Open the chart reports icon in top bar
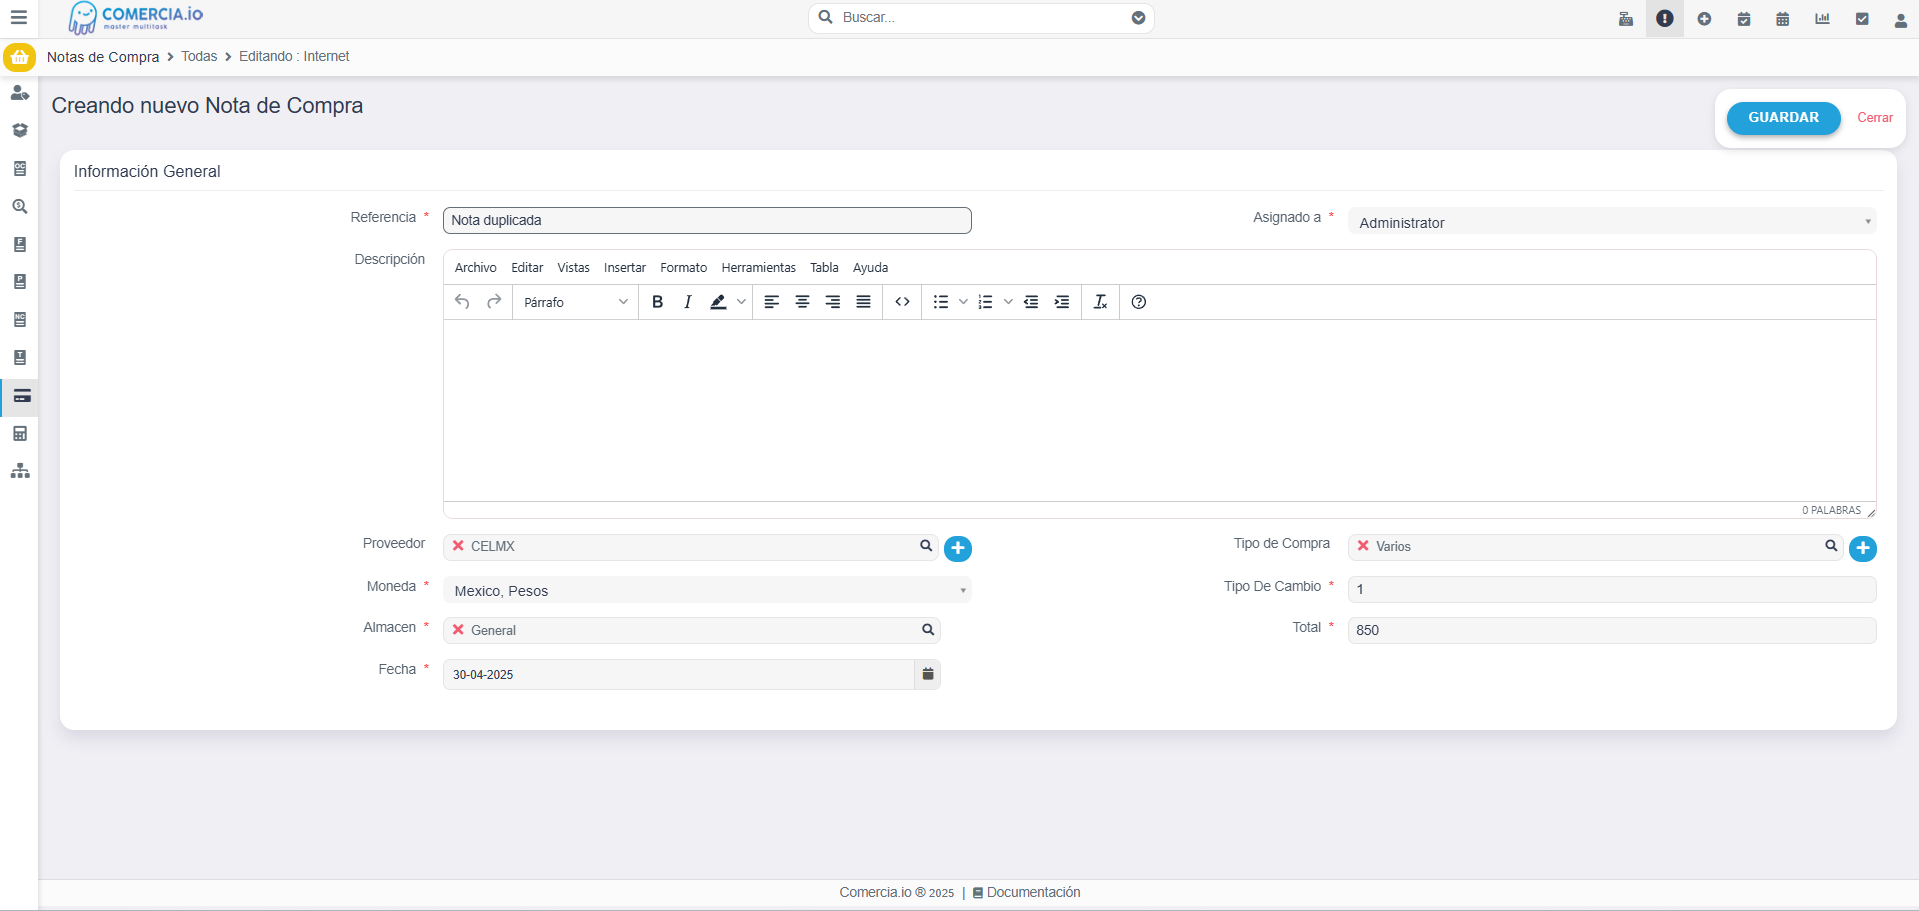 (1822, 19)
